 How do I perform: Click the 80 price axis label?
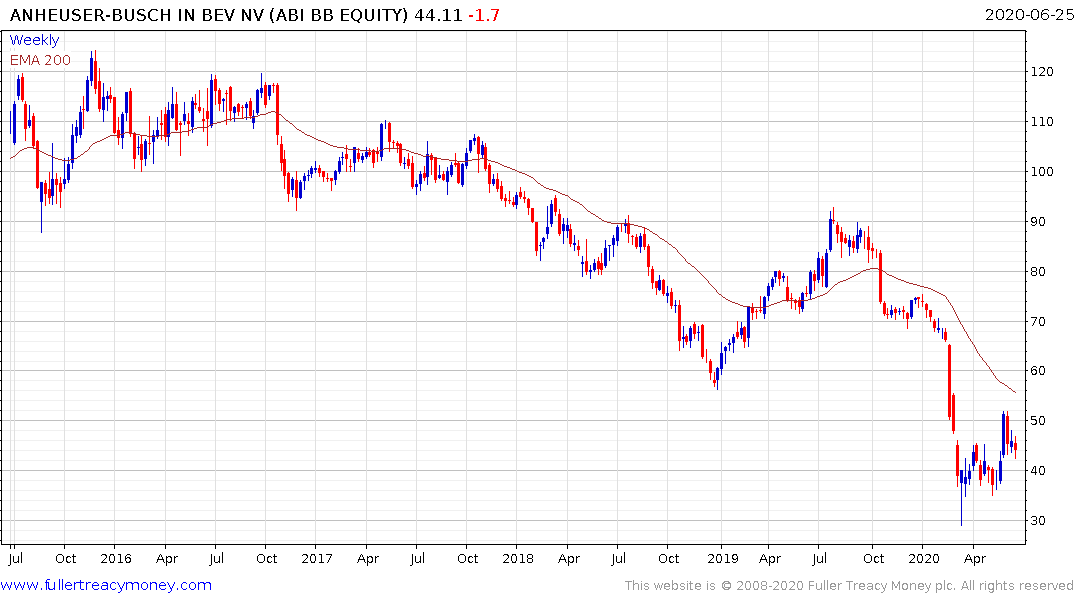coord(1038,272)
